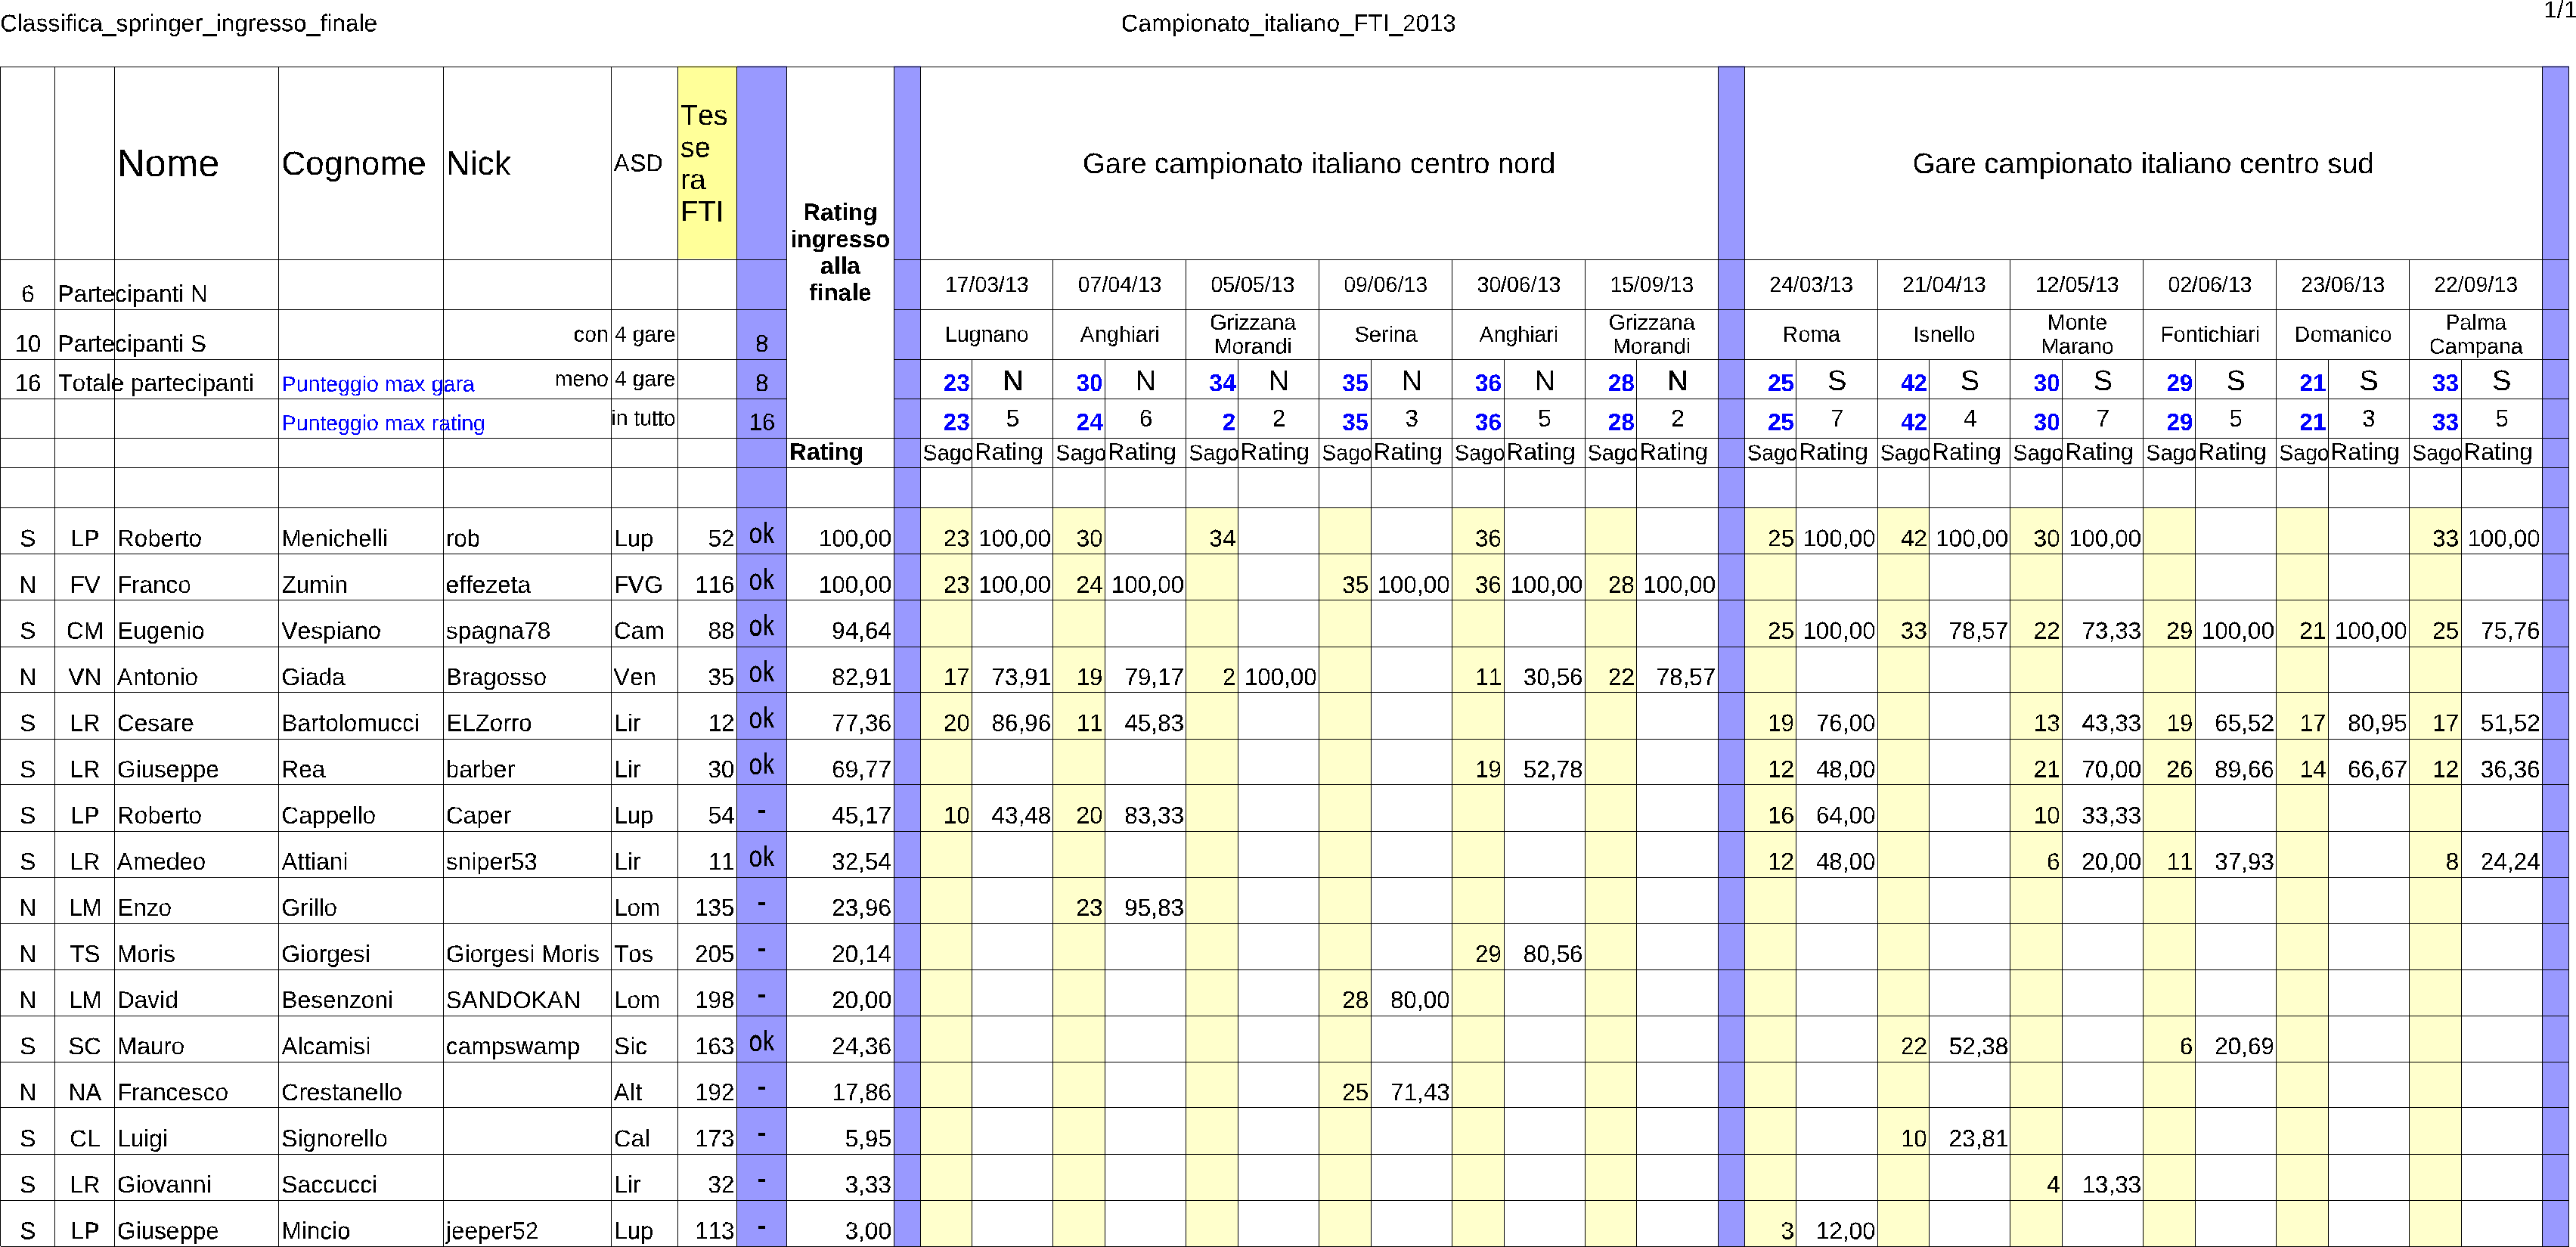Select the nickname 'SANDOKAN'
This screenshot has width=2576, height=1247.
coord(513,1000)
